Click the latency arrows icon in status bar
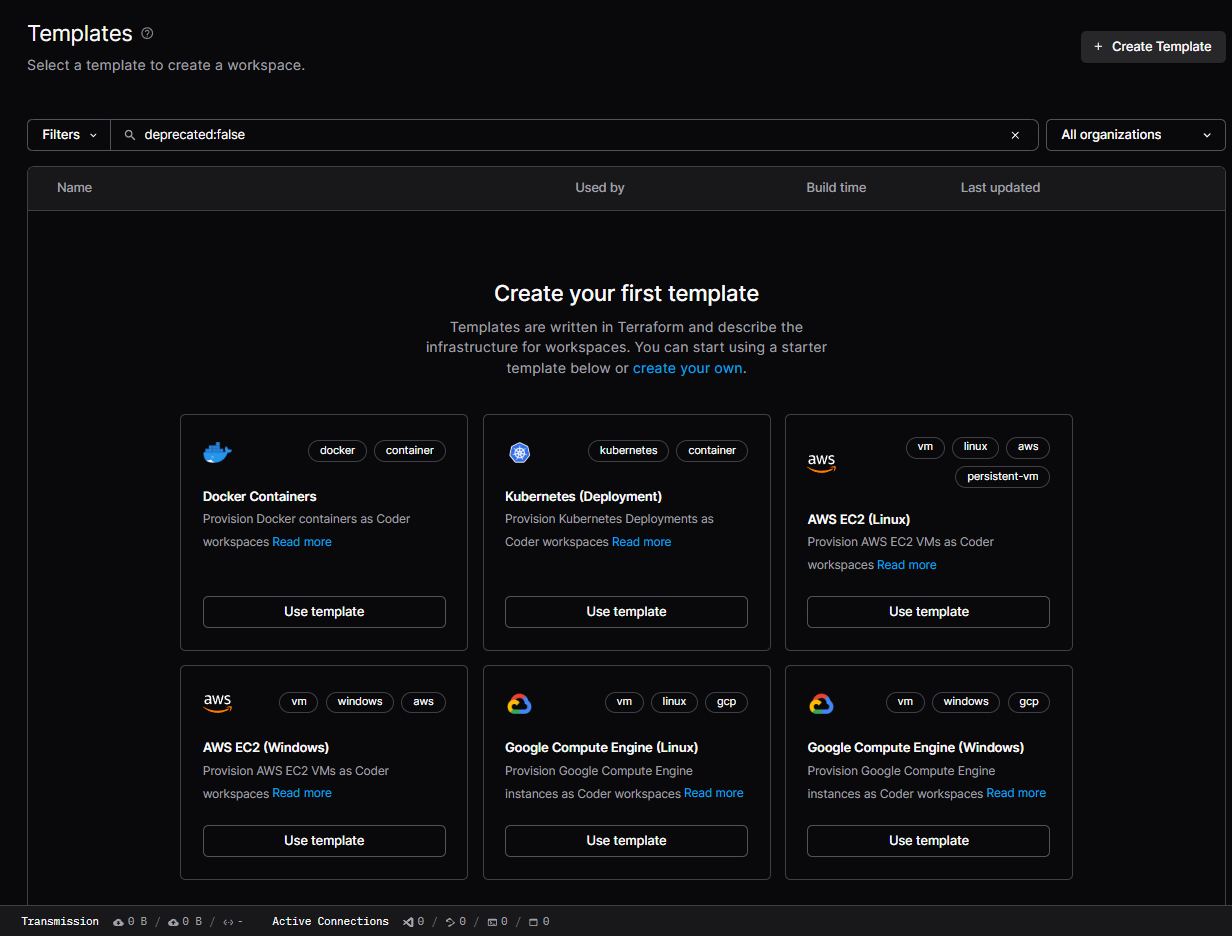 pos(228,922)
